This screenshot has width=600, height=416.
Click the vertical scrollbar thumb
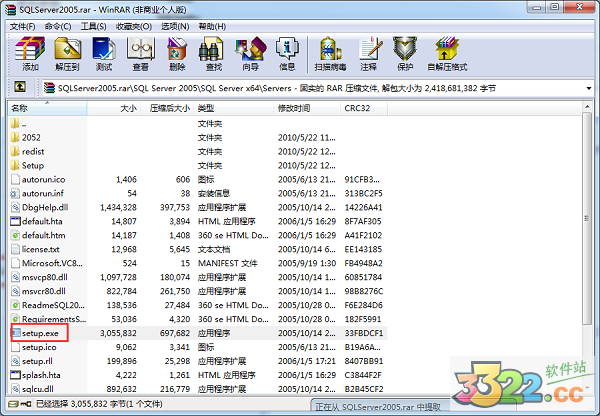pos(587,218)
